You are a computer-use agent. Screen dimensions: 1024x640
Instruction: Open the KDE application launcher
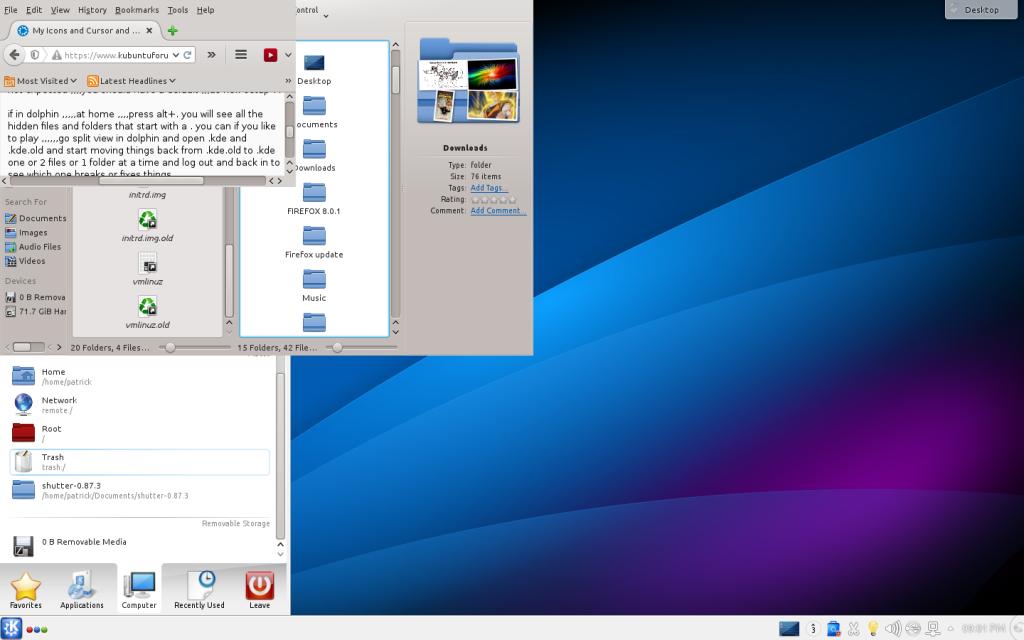point(12,628)
